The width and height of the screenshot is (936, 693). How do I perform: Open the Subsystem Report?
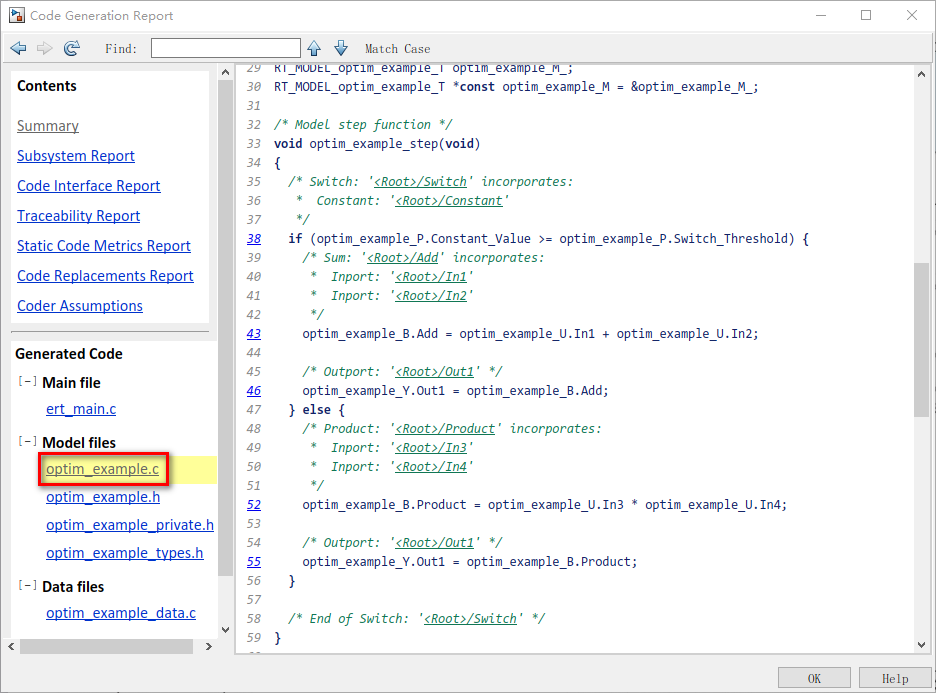click(76, 156)
